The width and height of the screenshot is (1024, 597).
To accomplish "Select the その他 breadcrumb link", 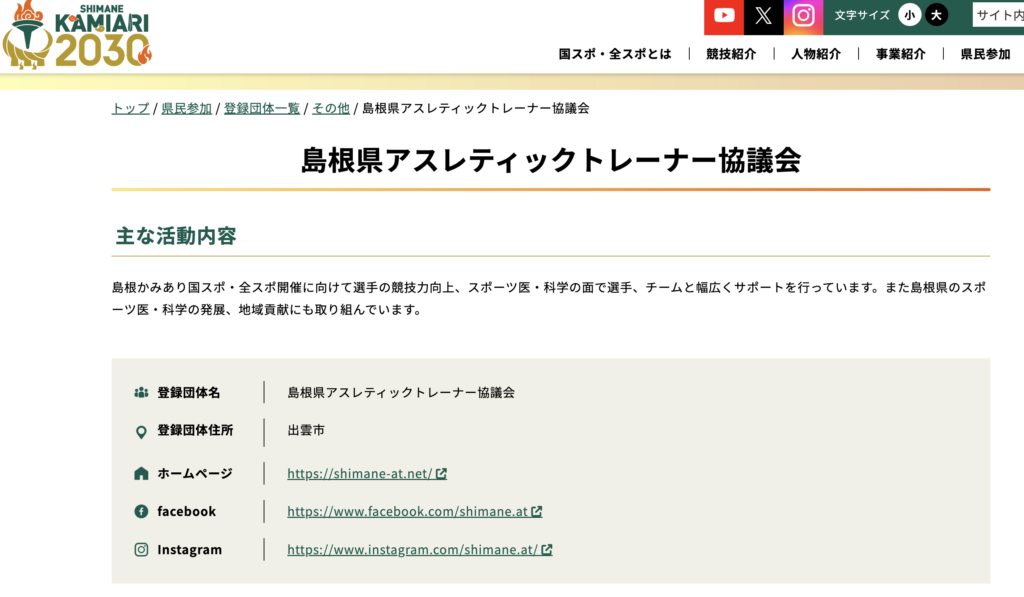I will click(330, 108).
